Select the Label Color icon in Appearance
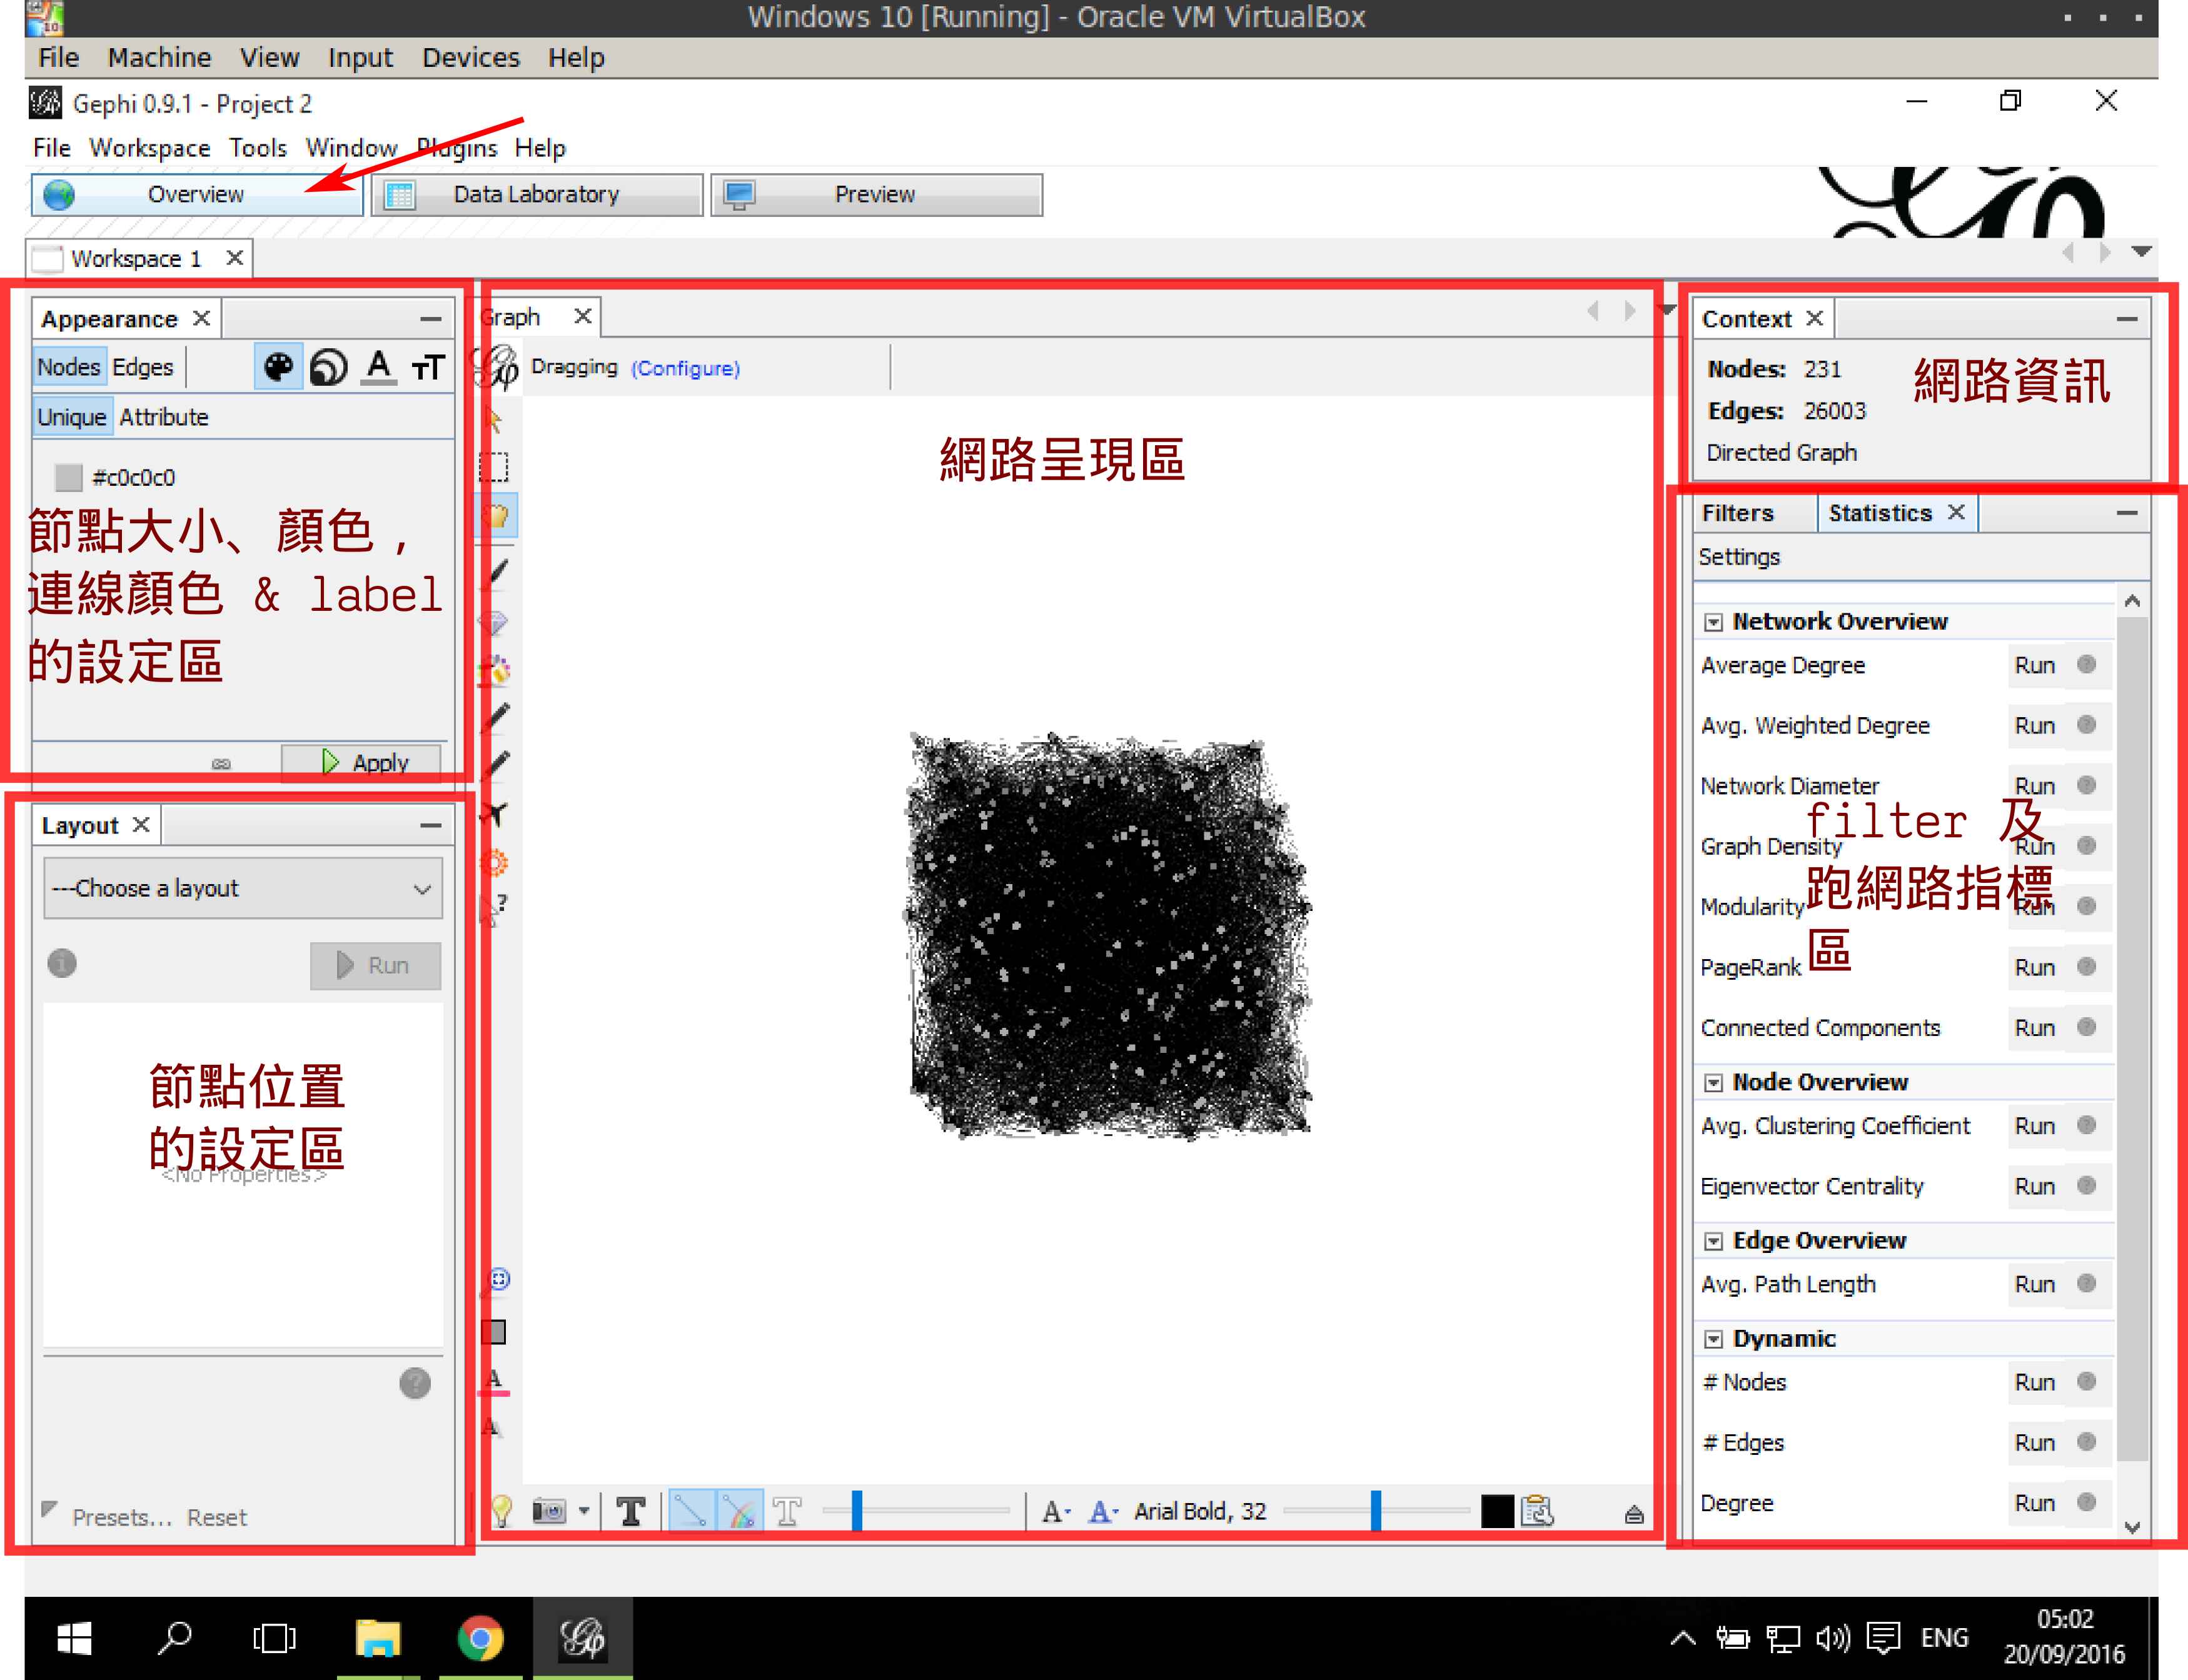 378,368
